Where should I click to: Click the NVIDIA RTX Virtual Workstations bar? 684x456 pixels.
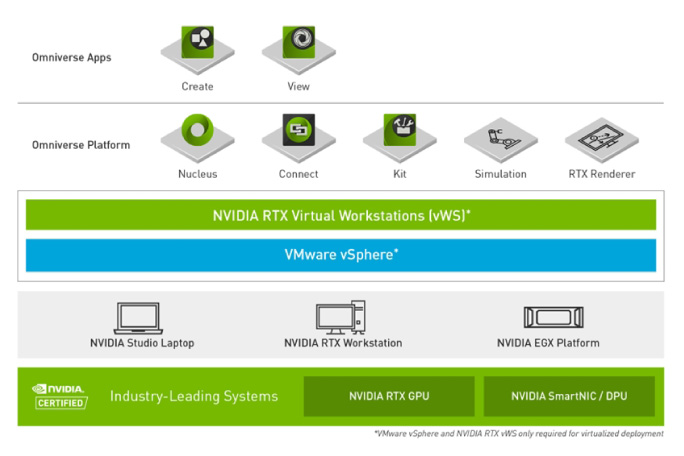(x=341, y=215)
